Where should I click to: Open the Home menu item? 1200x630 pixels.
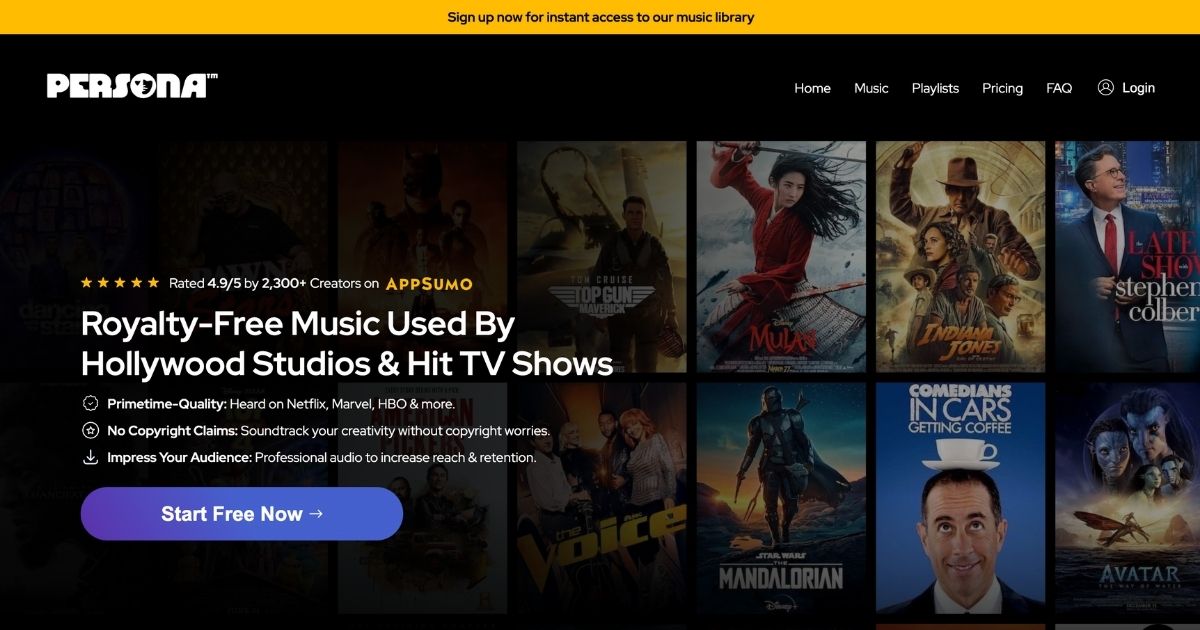(812, 88)
